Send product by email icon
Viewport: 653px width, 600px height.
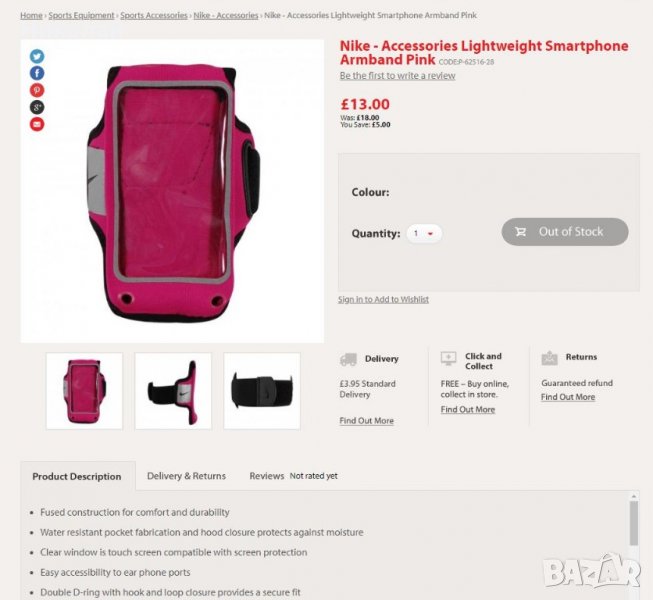(x=37, y=124)
